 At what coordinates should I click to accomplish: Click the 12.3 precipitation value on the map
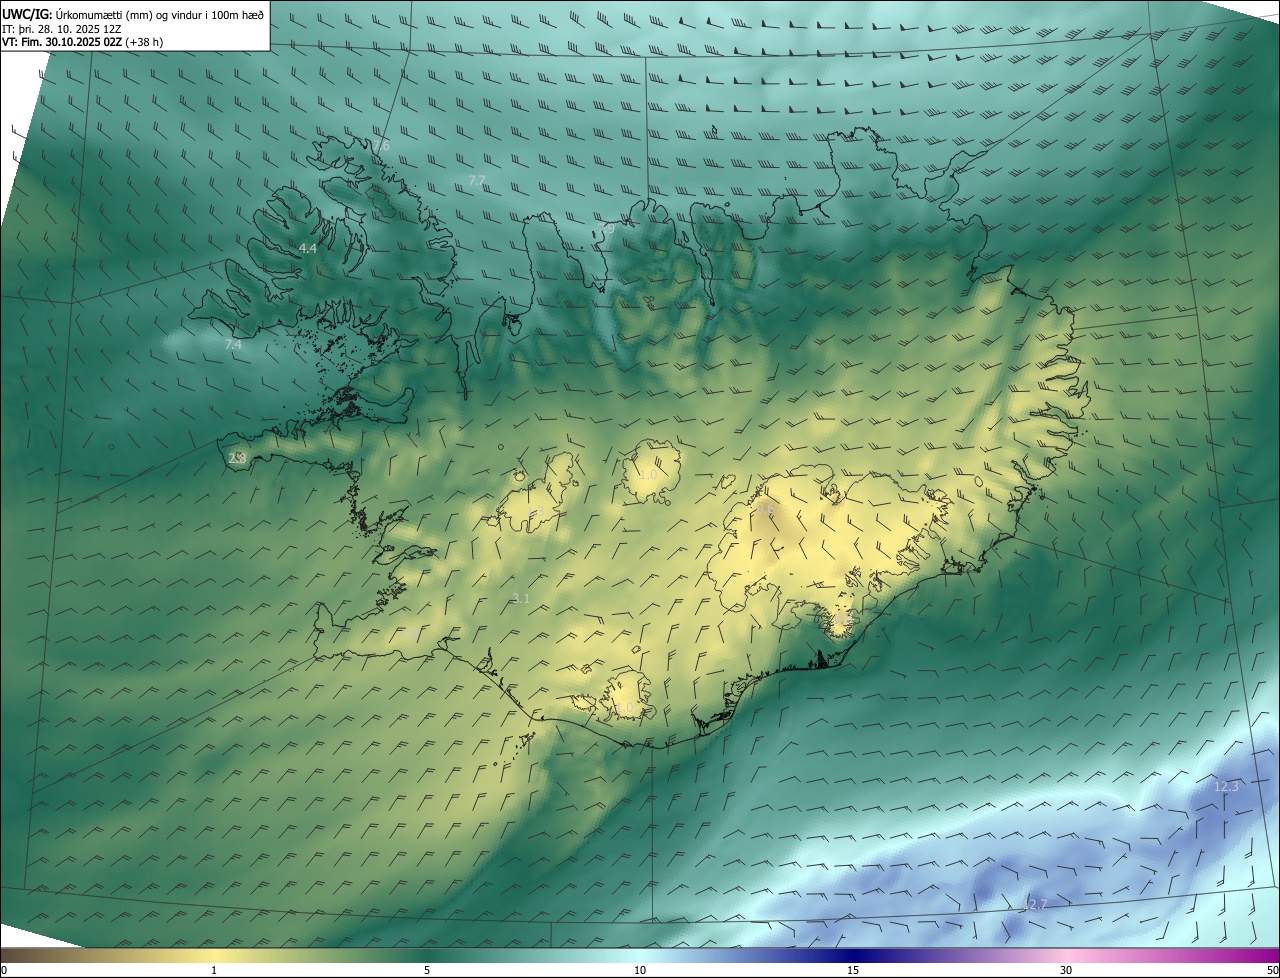1226,787
